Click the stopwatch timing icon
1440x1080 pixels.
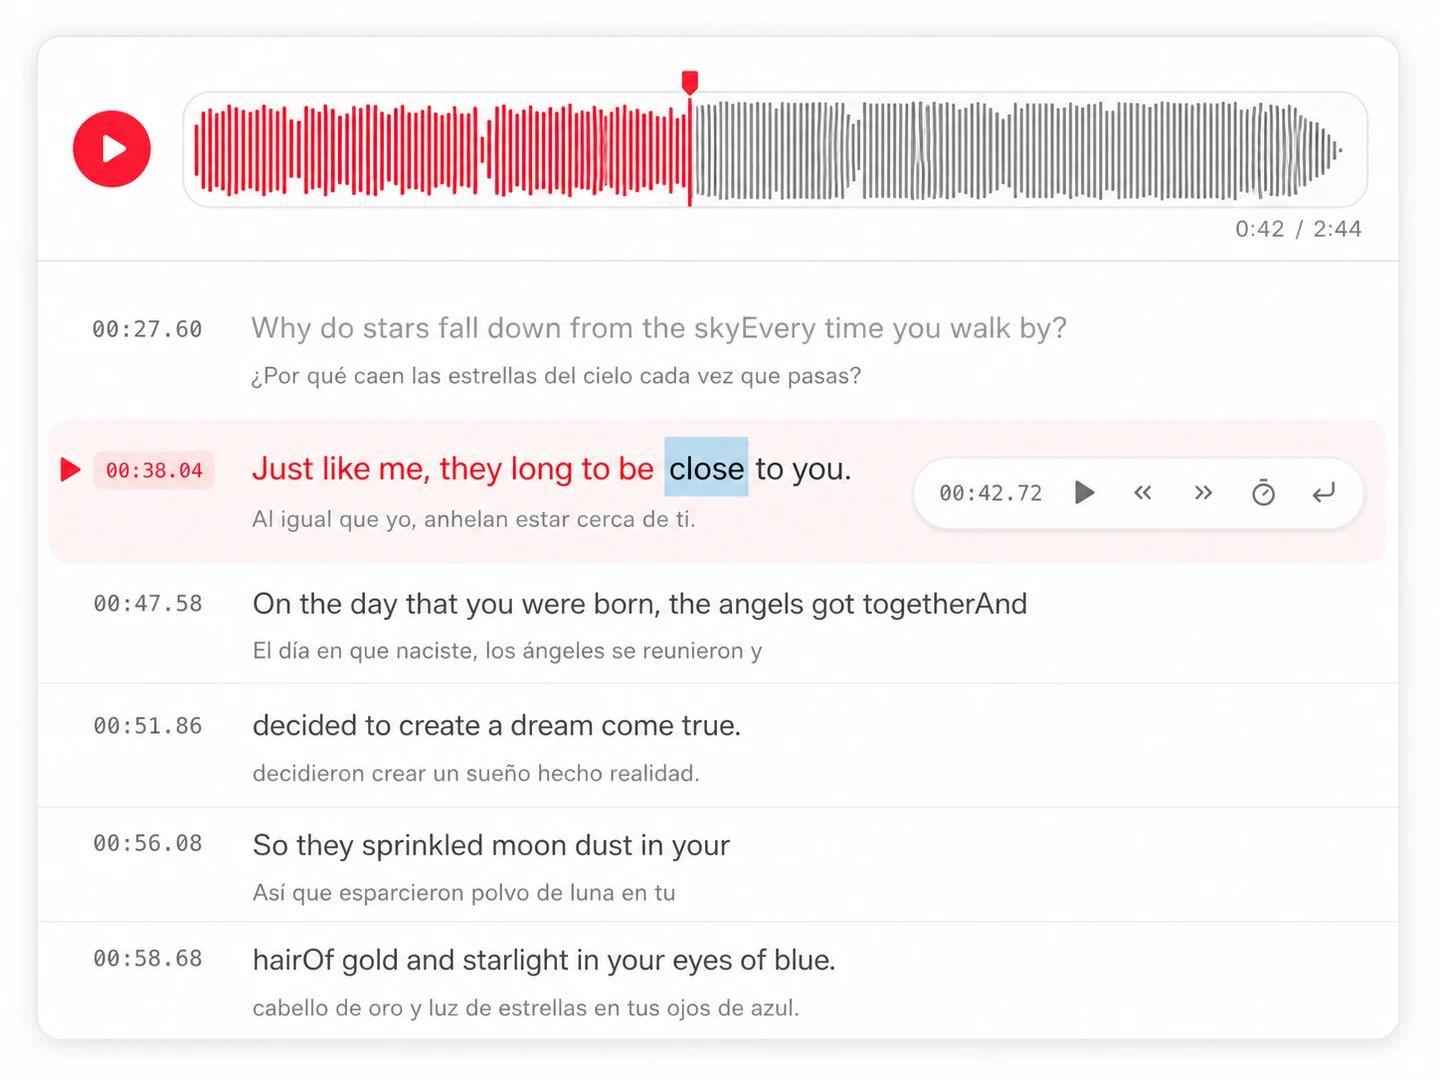pos(1263,492)
